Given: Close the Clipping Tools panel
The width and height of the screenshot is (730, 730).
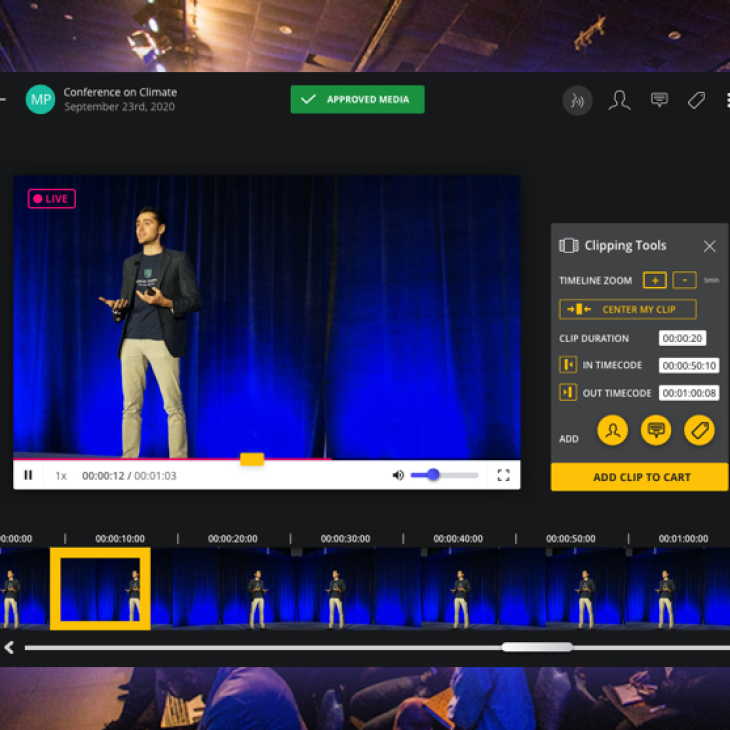Looking at the screenshot, I should click(709, 246).
